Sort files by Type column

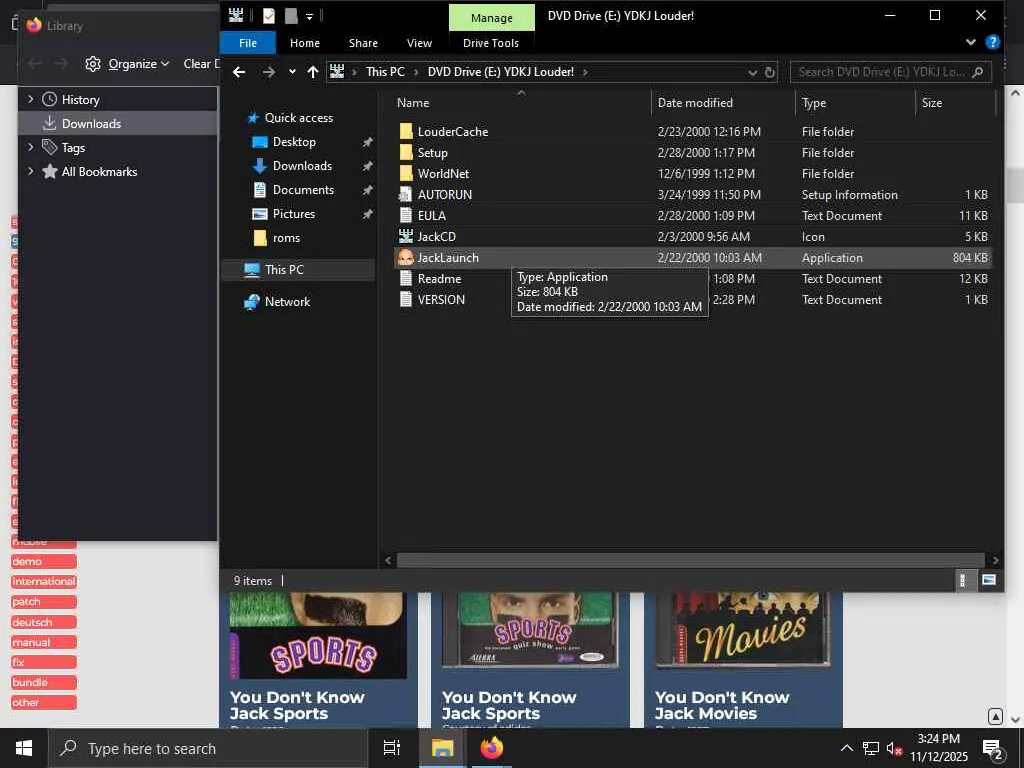click(x=814, y=103)
